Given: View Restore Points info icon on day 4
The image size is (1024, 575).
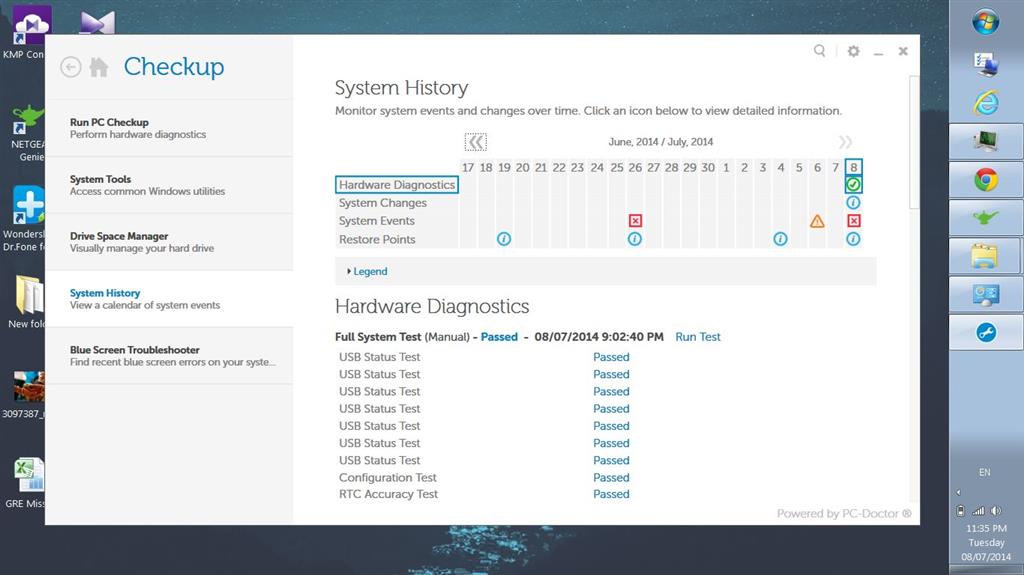Looking at the screenshot, I should coord(780,239).
